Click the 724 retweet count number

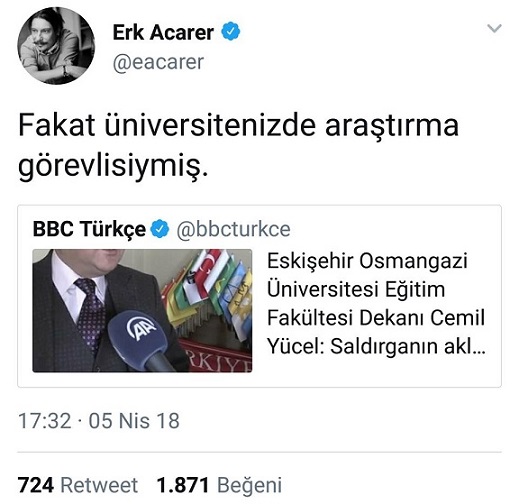tap(36, 485)
